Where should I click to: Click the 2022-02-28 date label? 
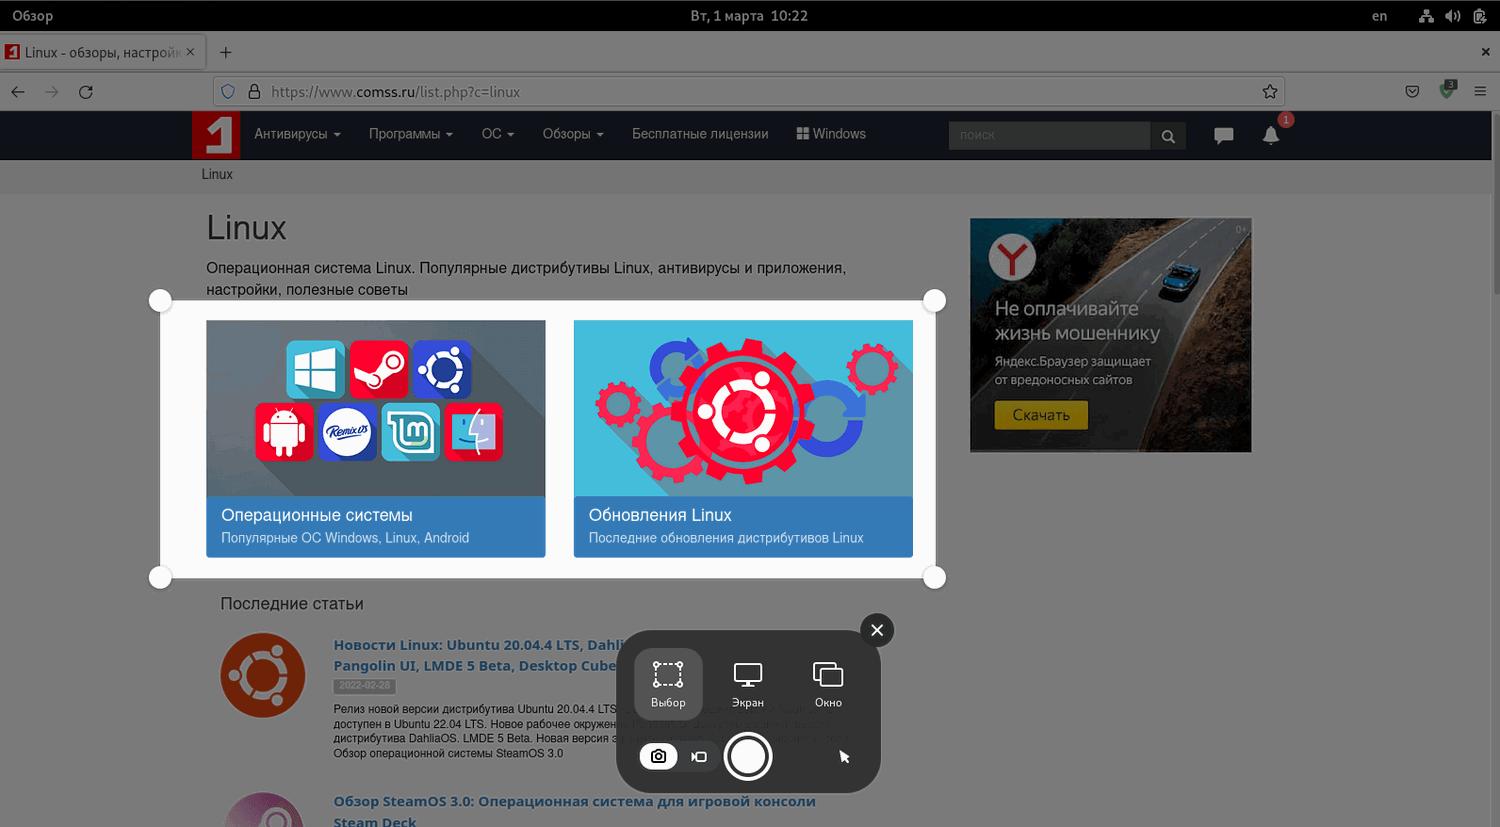pyautogui.click(x=364, y=686)
